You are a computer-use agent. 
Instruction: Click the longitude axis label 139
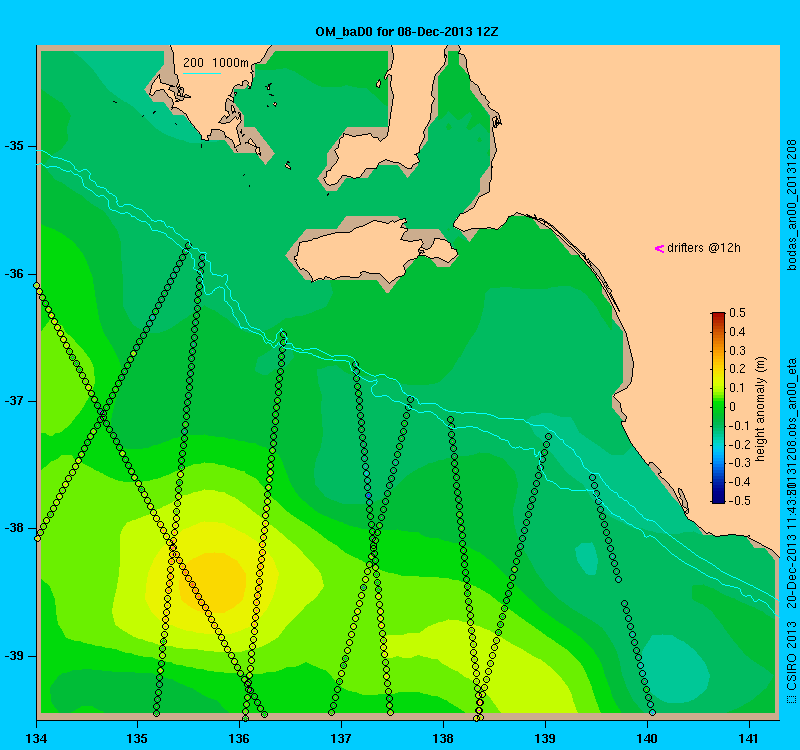545,738
